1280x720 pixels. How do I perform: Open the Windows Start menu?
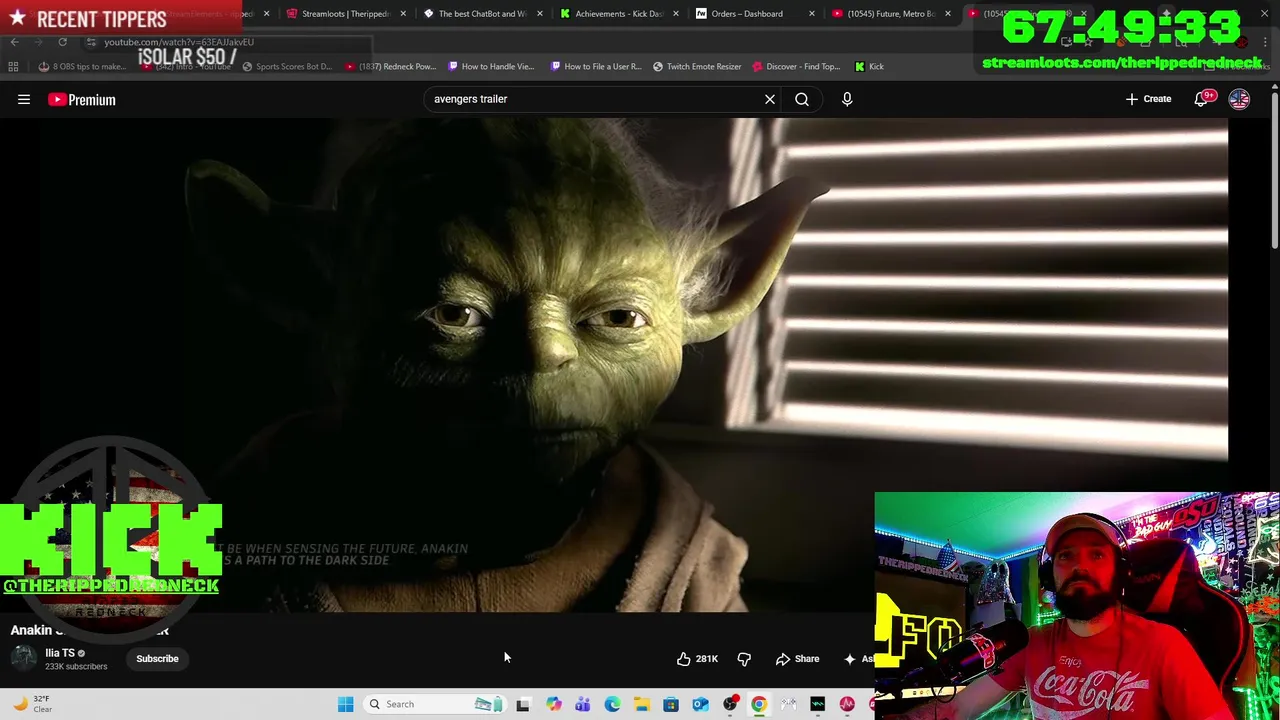pyautogui.click(x=345, y=704)
